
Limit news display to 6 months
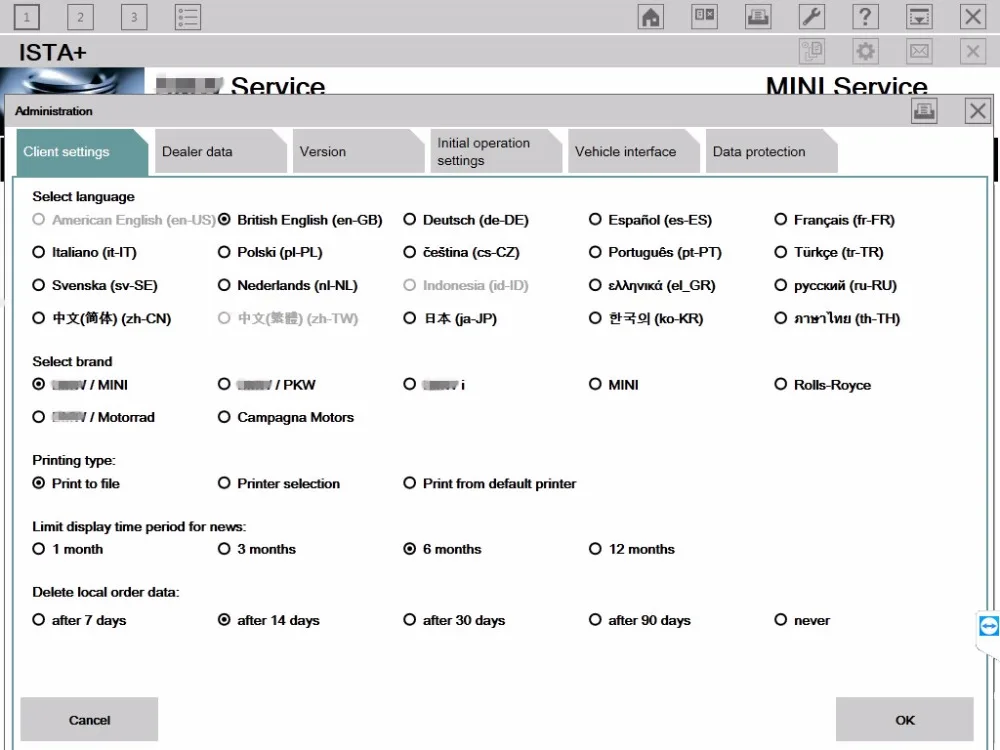click(443, 549)
